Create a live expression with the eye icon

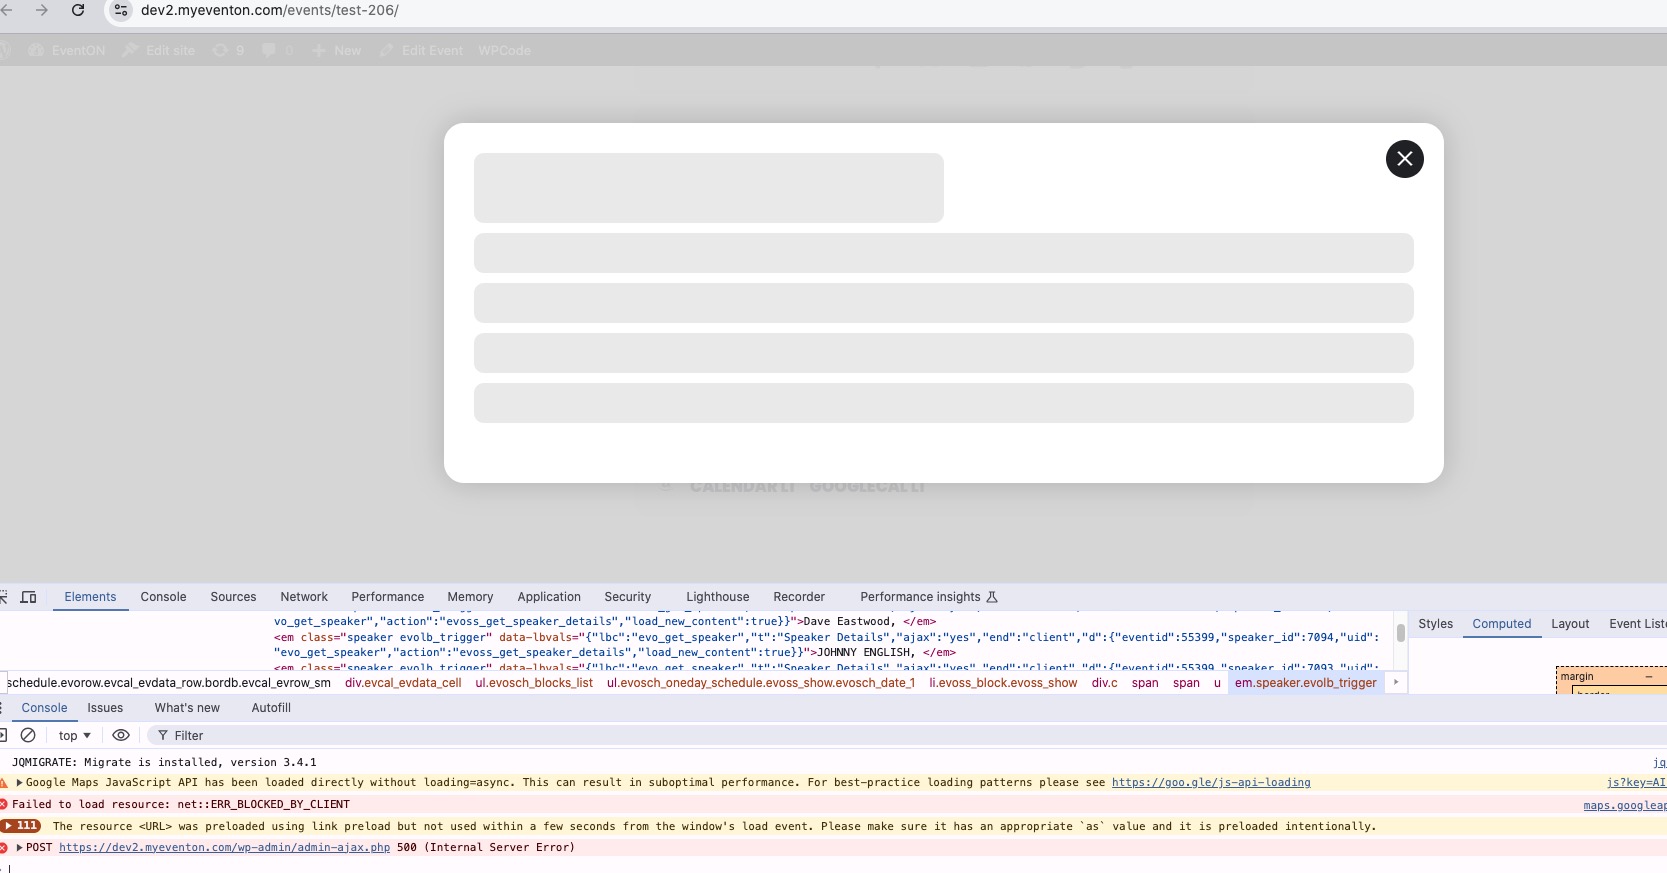[121, 735]
